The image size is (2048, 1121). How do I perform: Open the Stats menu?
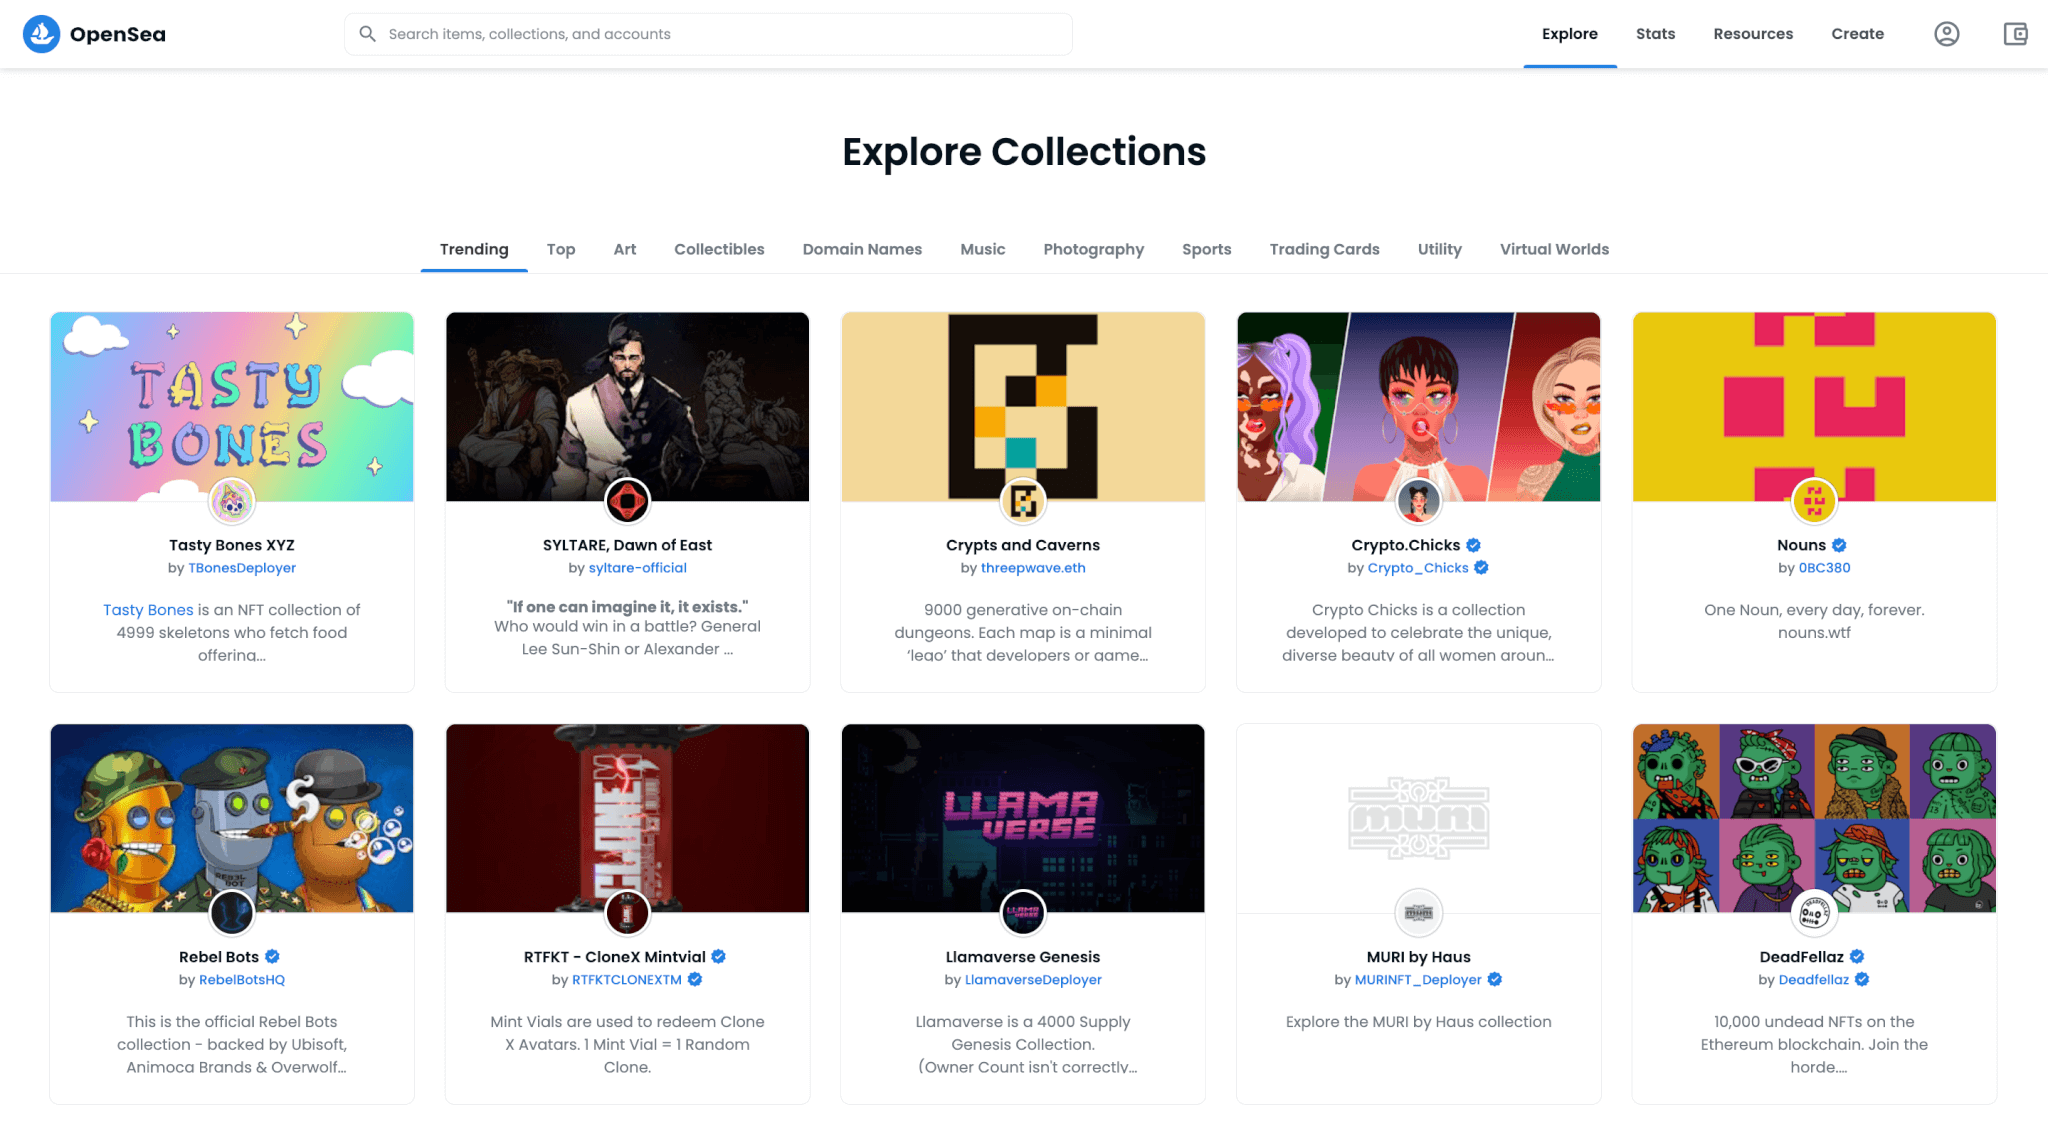[1655, 34]
